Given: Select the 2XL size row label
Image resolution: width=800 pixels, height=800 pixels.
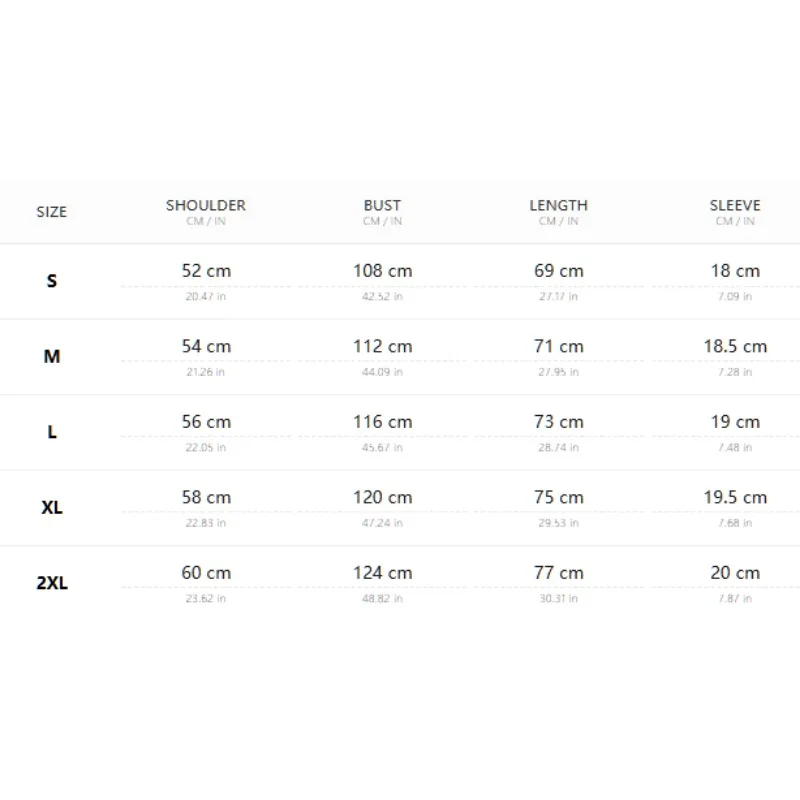Looking at the screenshot, I should (52, 583).
